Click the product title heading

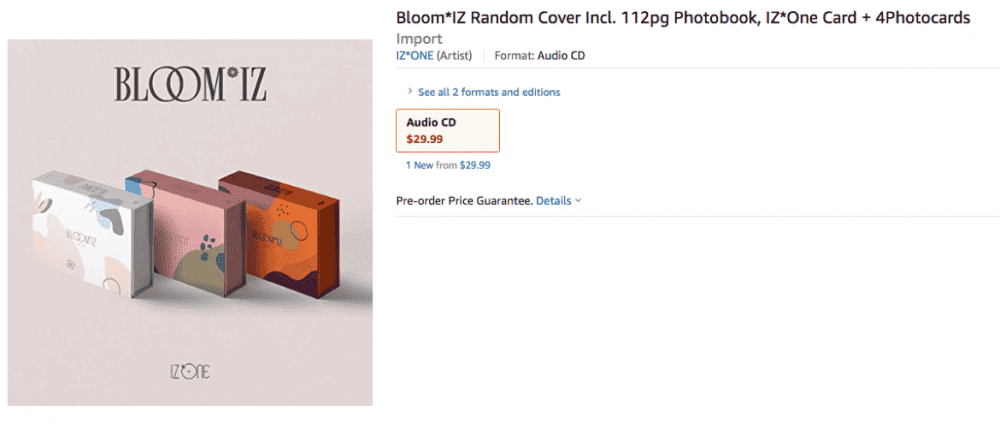coord(683,18)
